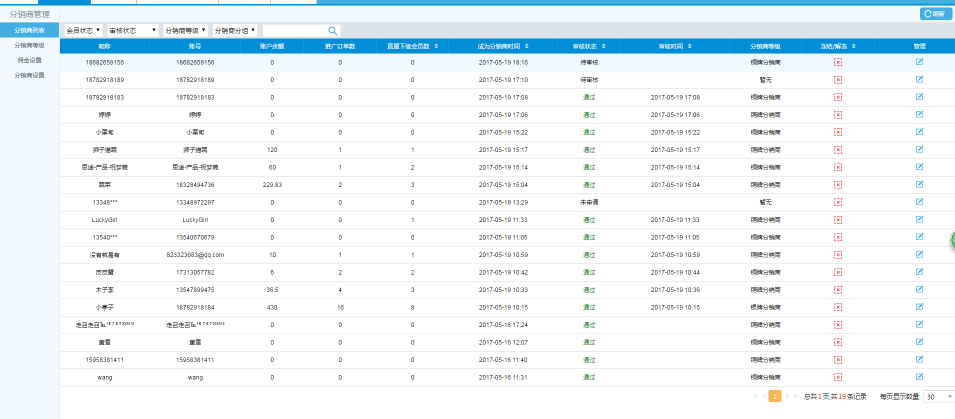Click freeze icon for account 13547899475
Viewport: 955px width, 419px height.
pyautogui.click(x=838, y=289)
